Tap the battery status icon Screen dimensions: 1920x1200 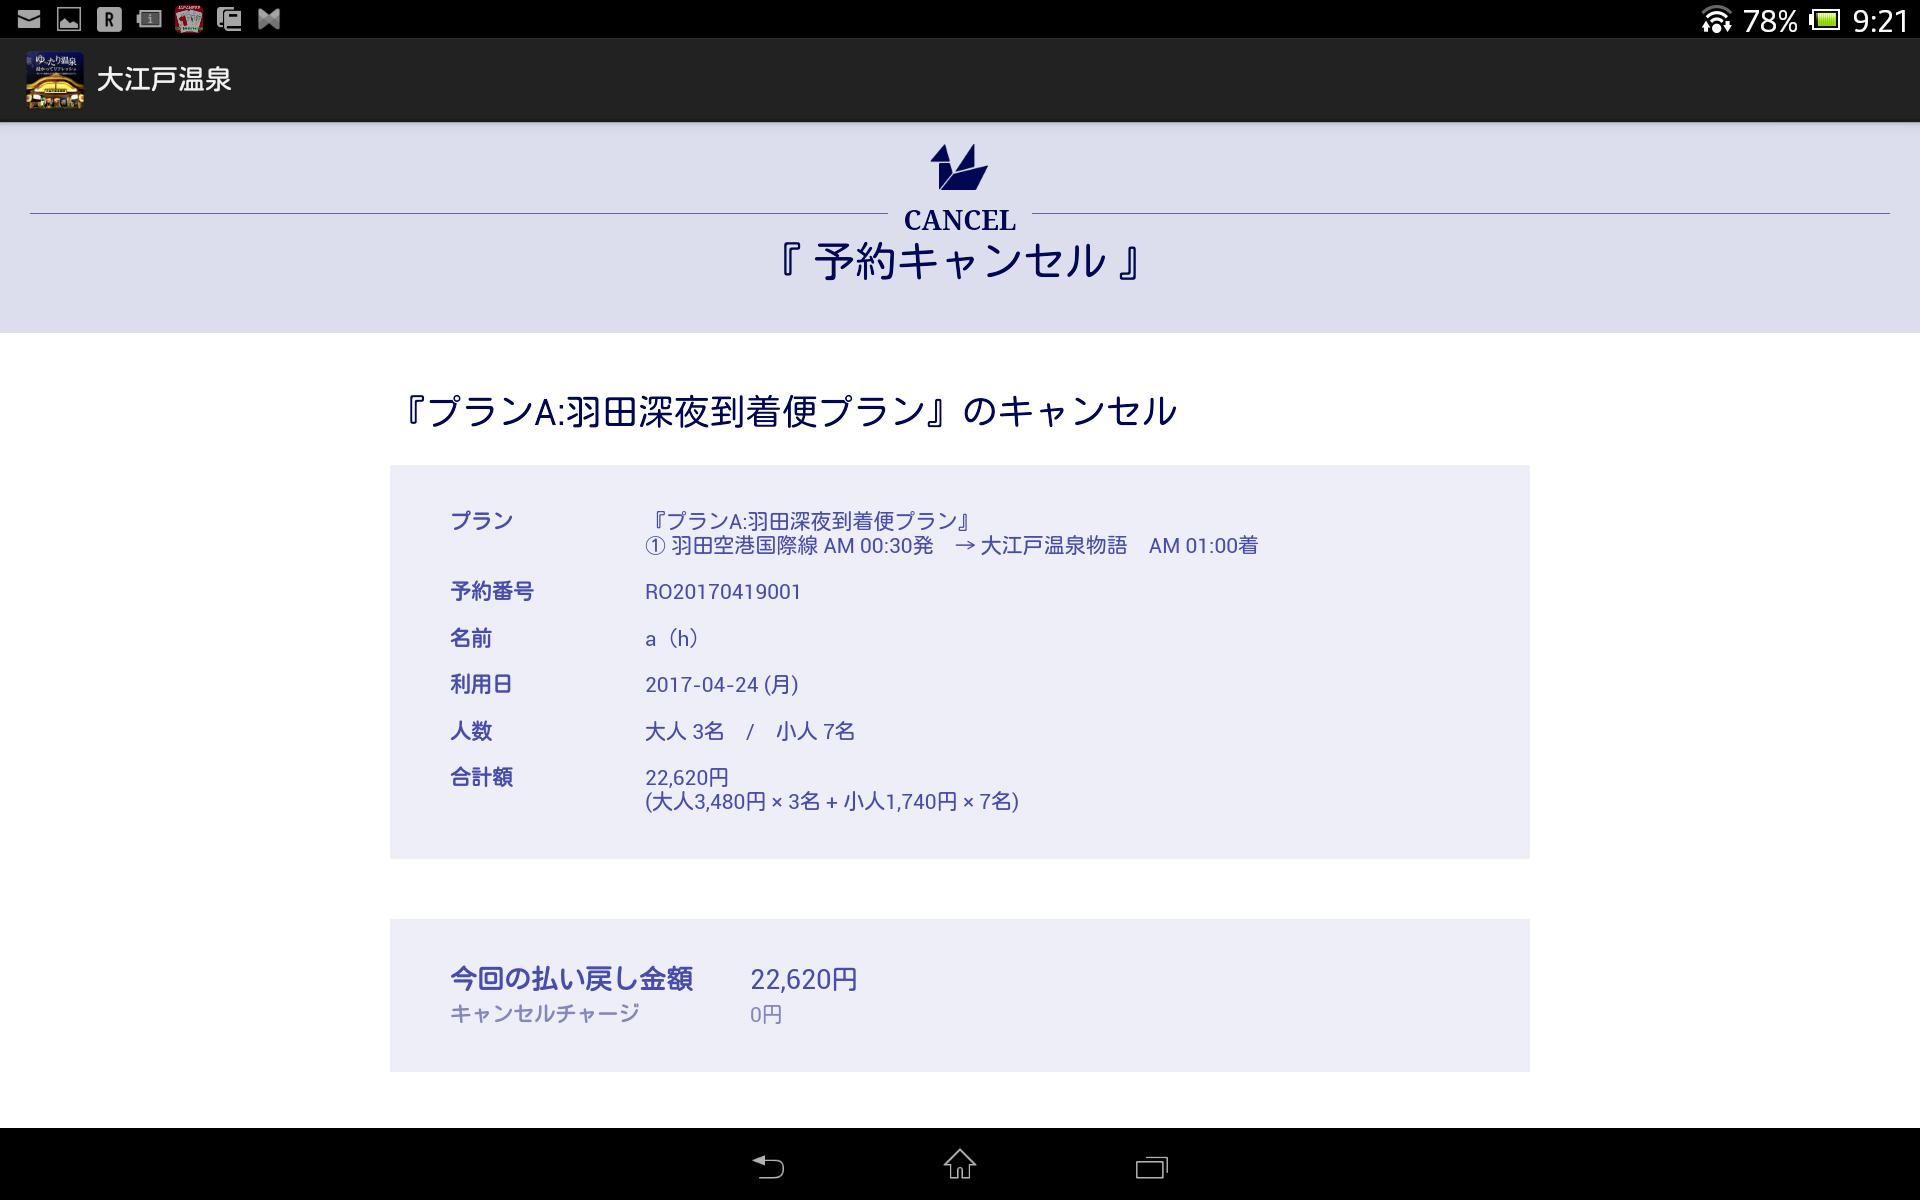point(1825,20)
